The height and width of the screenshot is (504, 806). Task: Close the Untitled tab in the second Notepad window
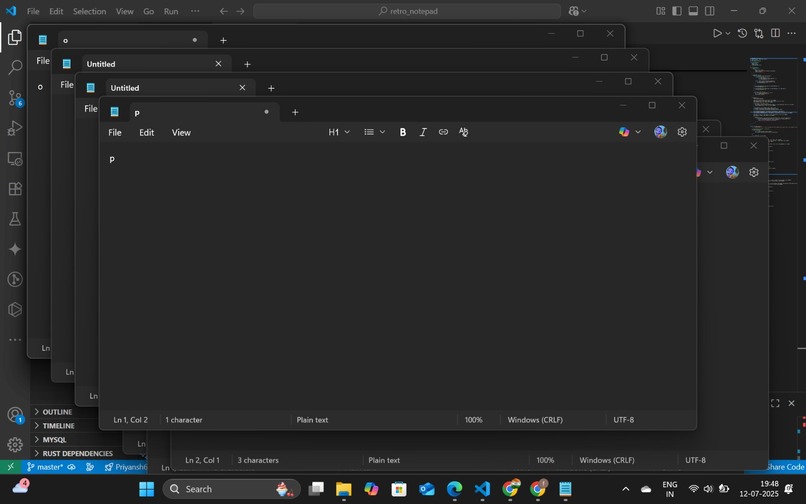pos(218,64)
